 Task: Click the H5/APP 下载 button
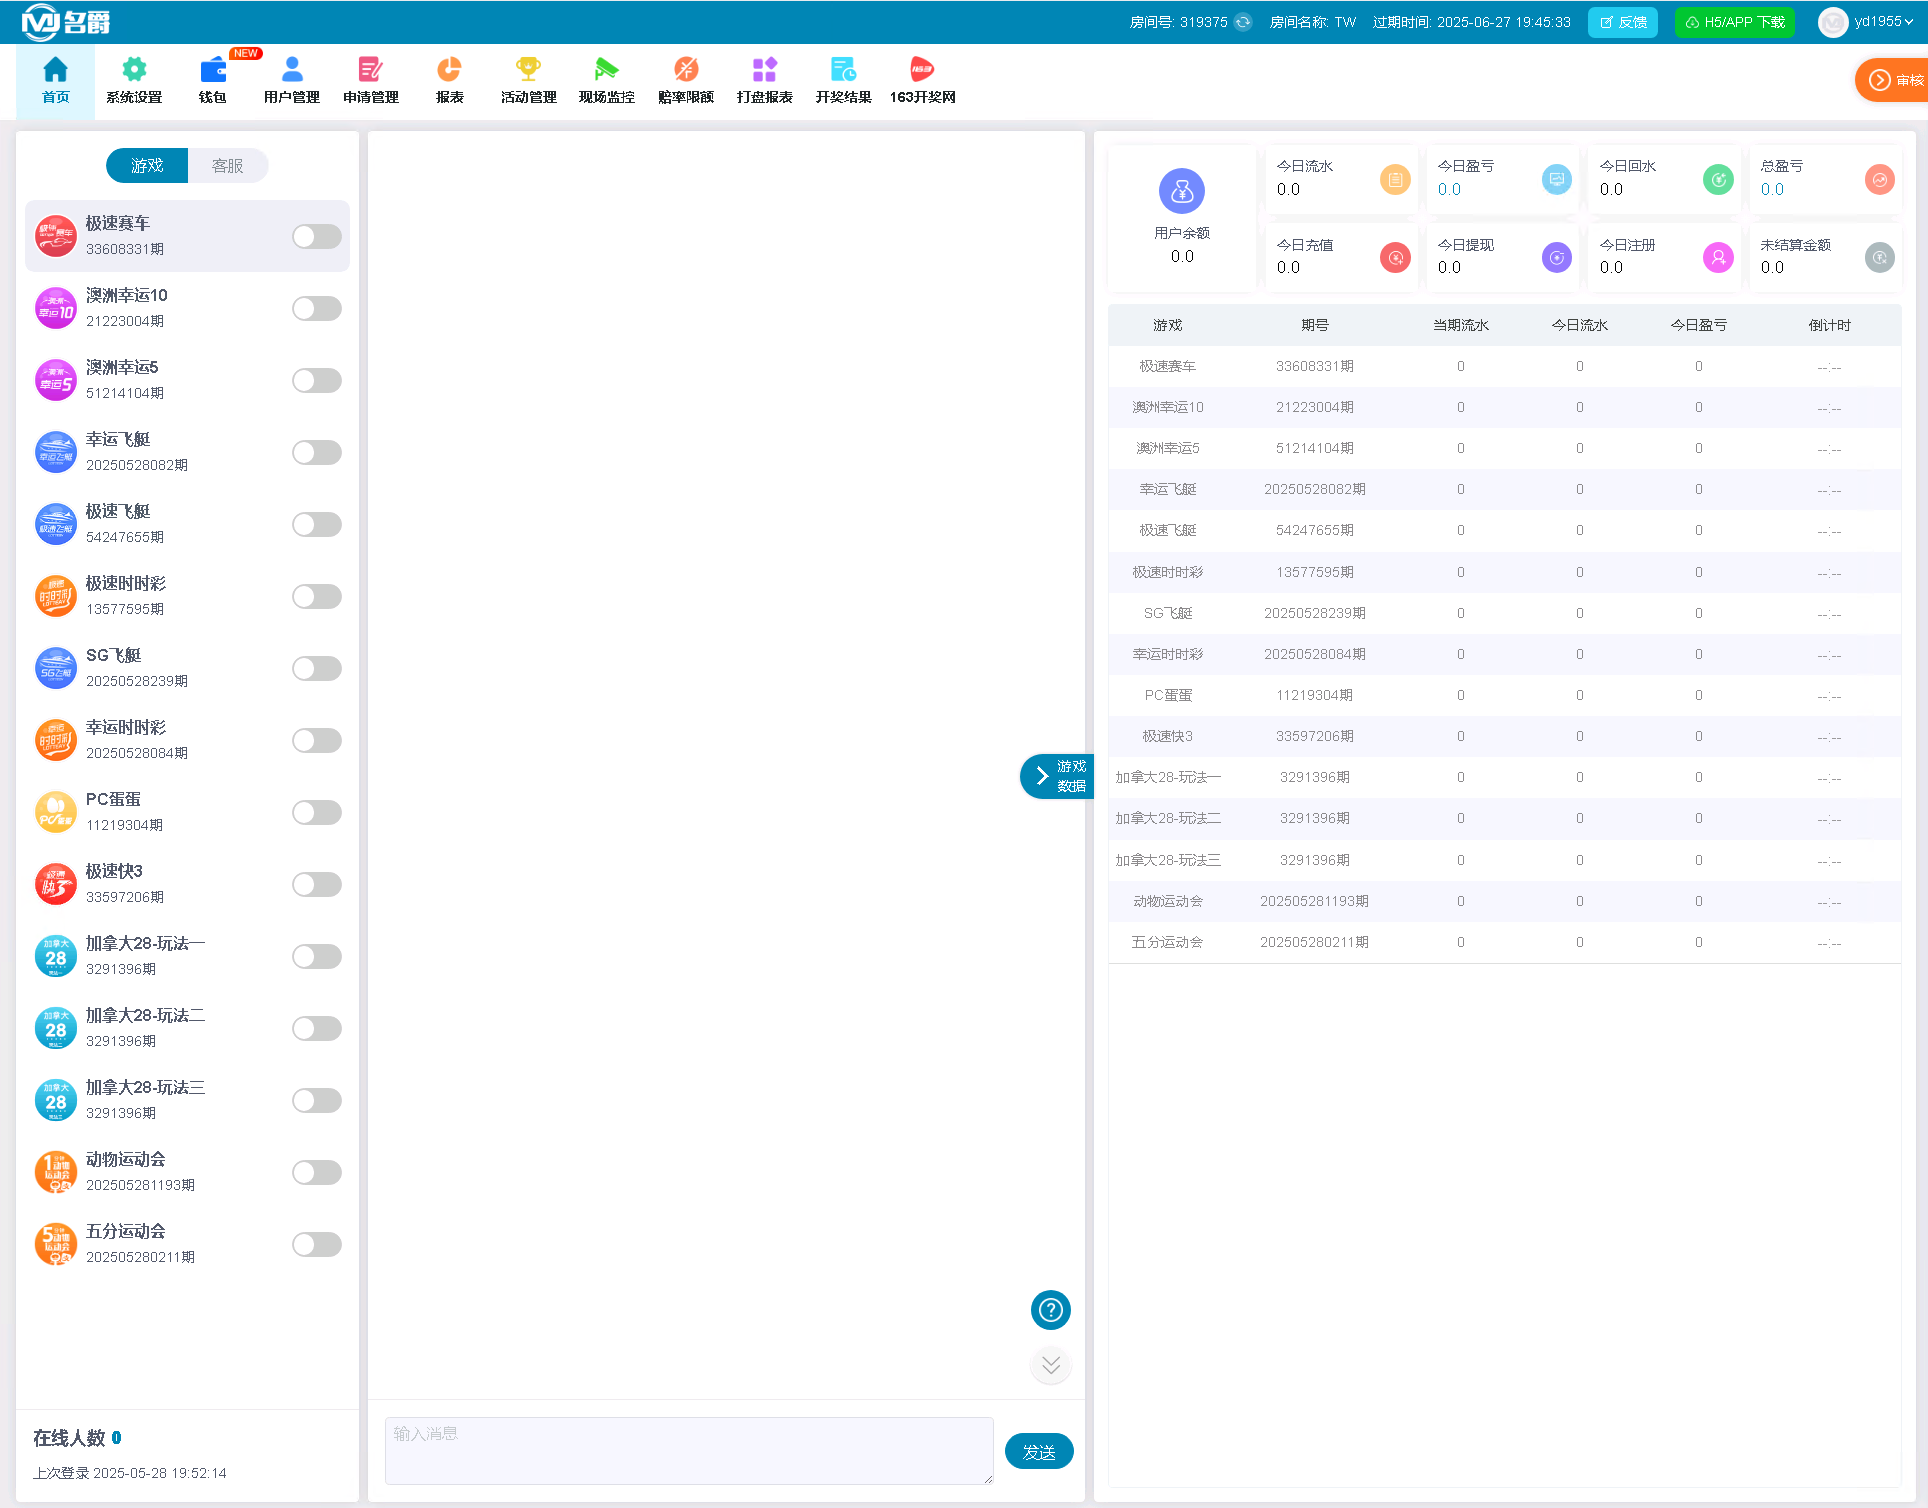click(1735, 22)
